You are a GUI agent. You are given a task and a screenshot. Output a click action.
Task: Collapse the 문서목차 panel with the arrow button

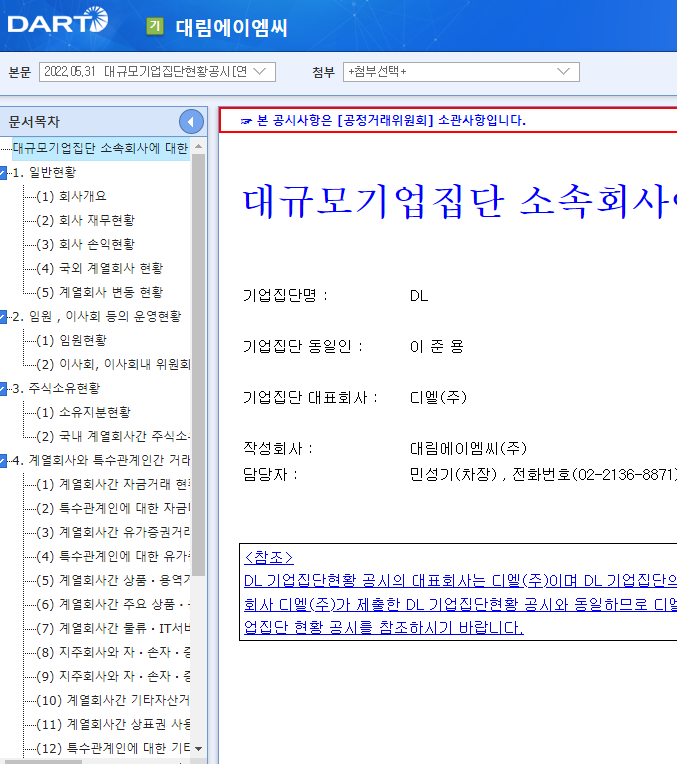[x=191, y=122]
